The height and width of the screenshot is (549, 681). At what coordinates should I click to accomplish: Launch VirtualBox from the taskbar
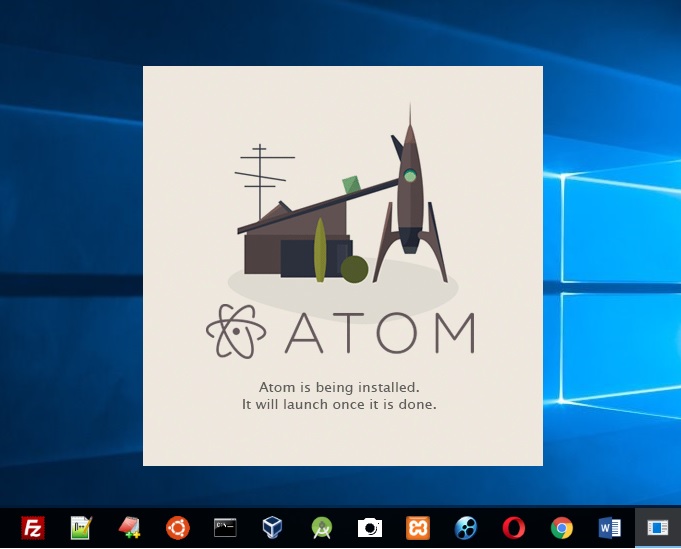pos(273,527)
